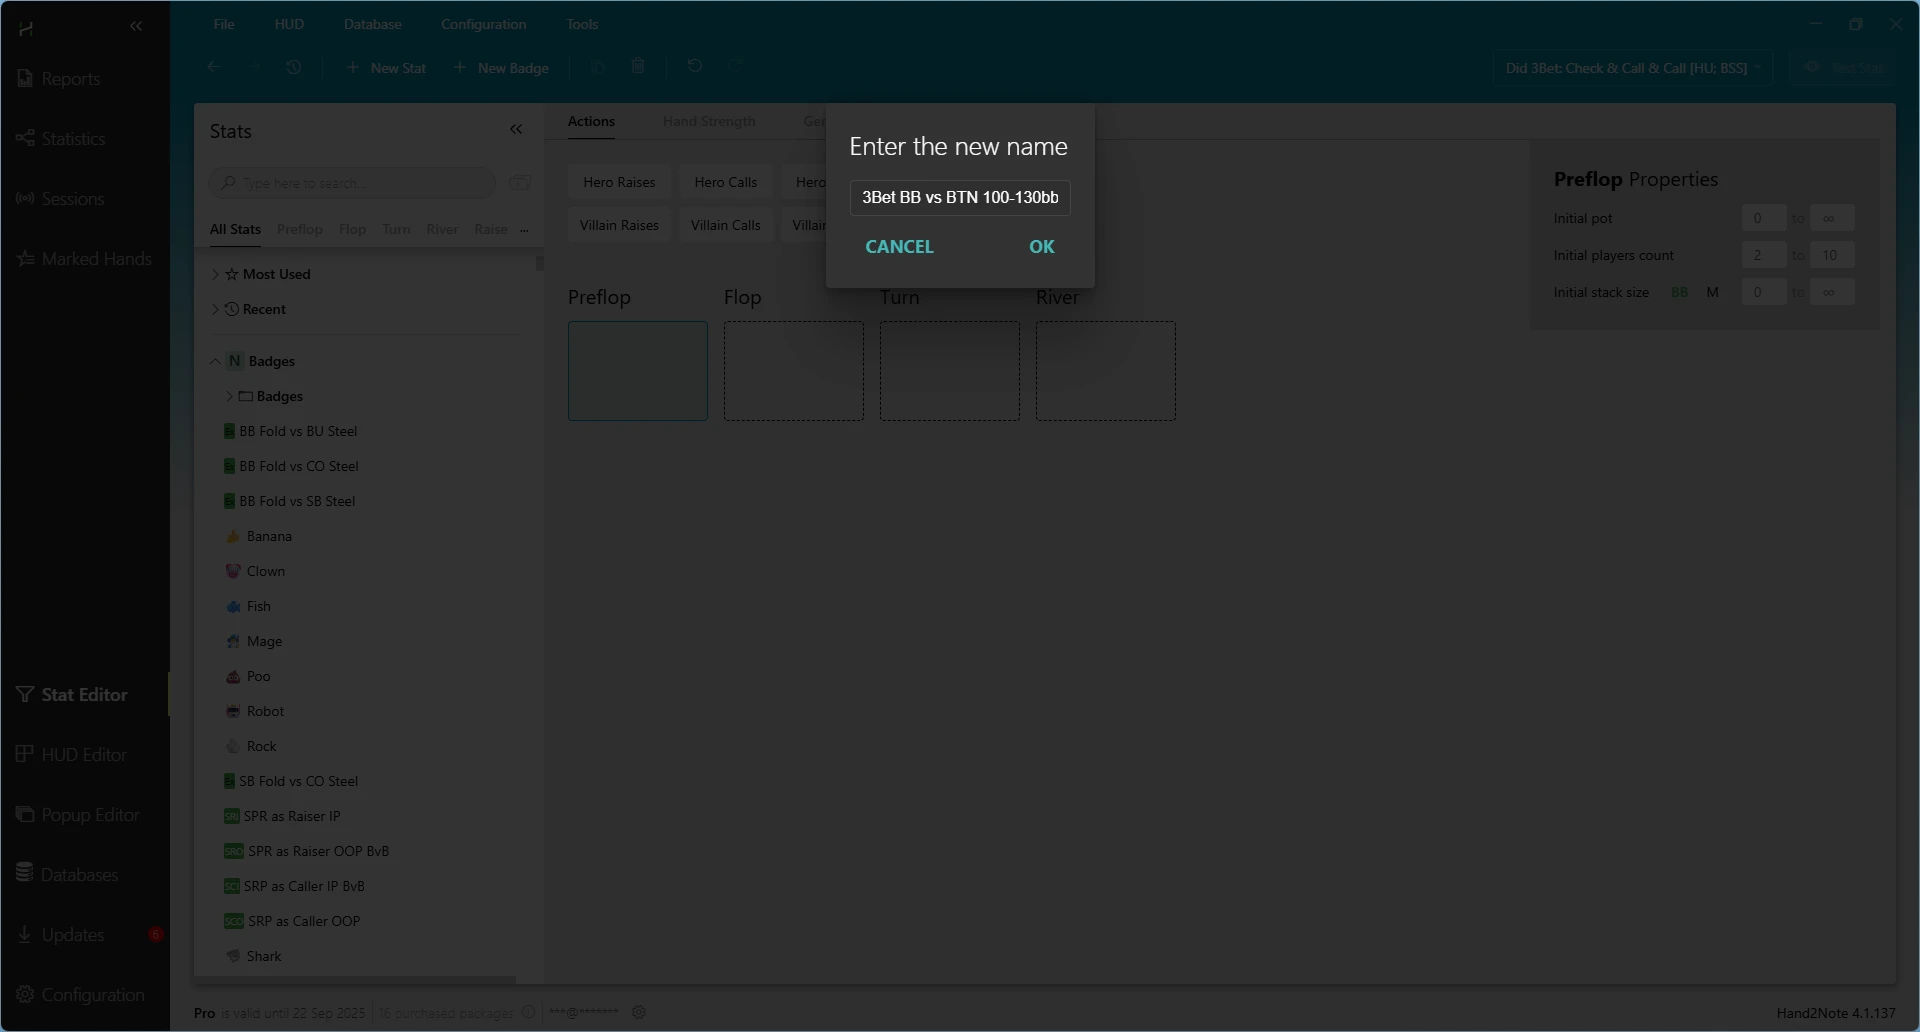
Task: Click OK to confirm the new name
Action: coord(1041,247)
